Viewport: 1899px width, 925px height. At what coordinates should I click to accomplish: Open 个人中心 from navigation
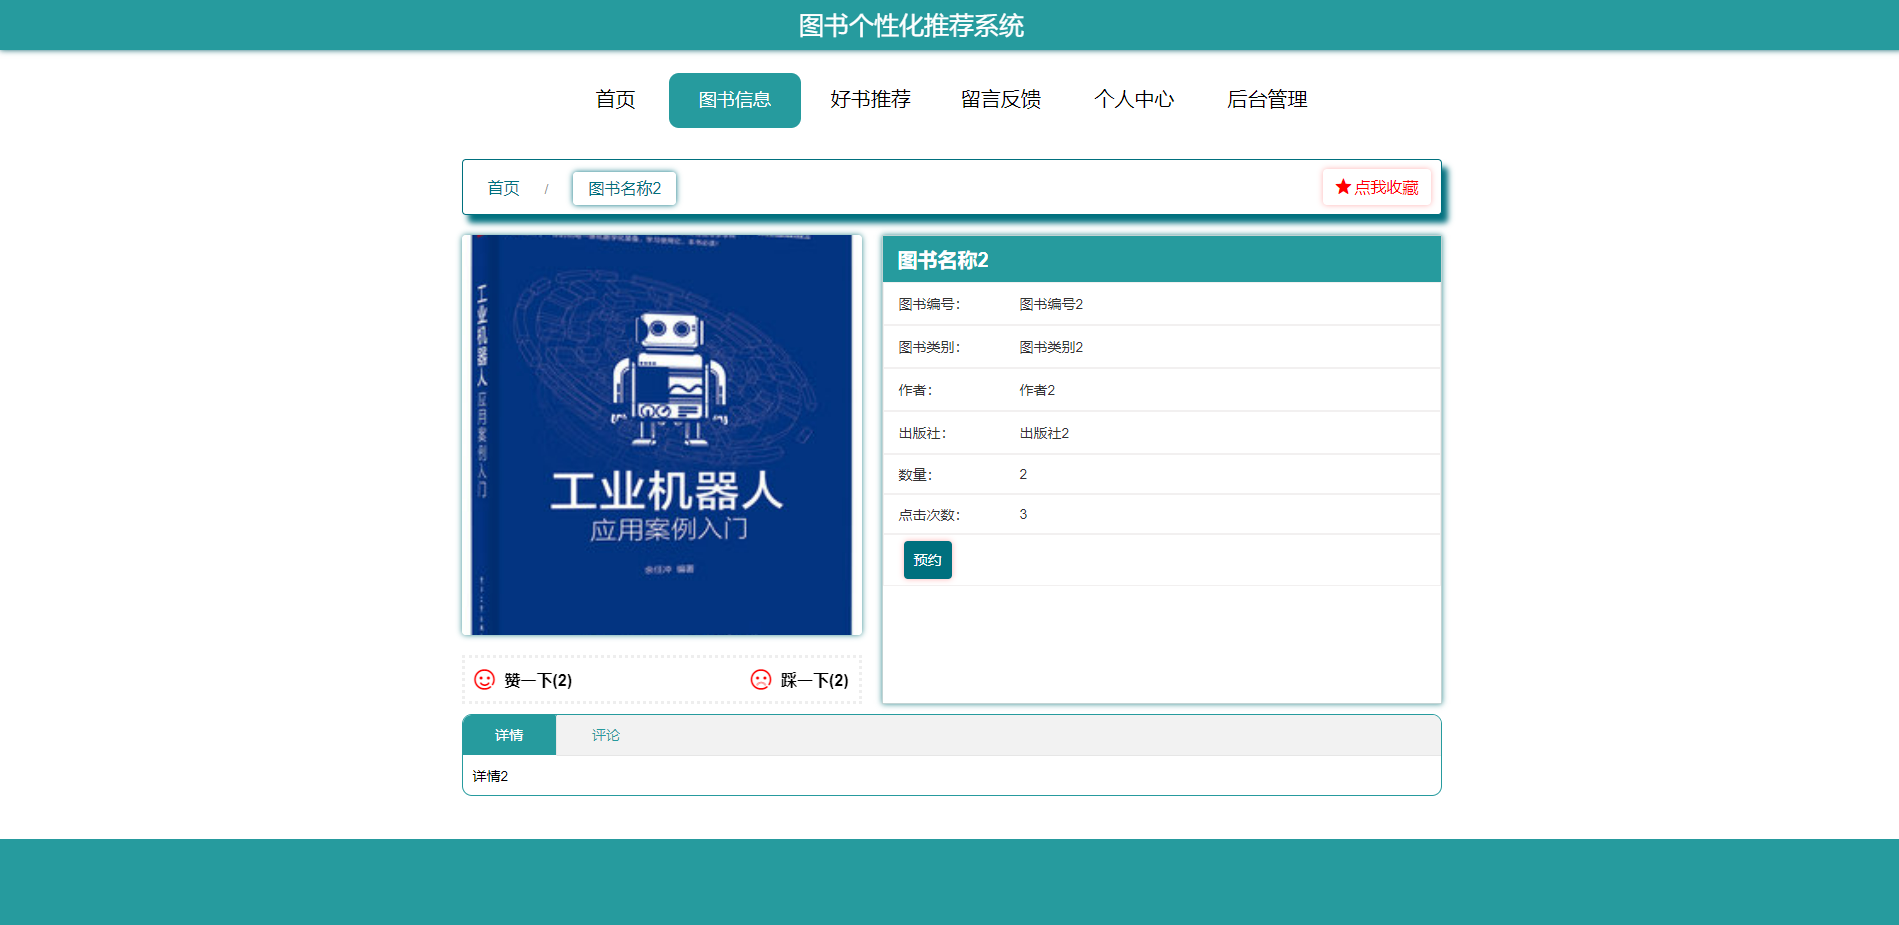pos(1134,100)
